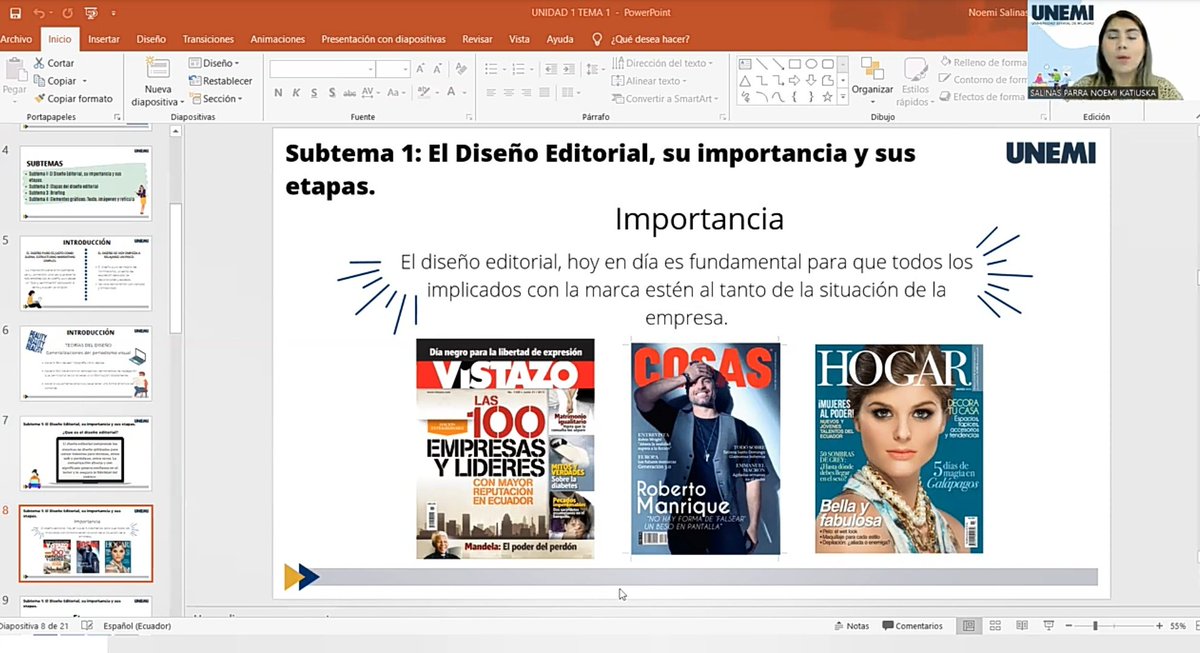Open Estilos rápidos gallery
The image size is (1200, 653).
click(x=914, y=81)
